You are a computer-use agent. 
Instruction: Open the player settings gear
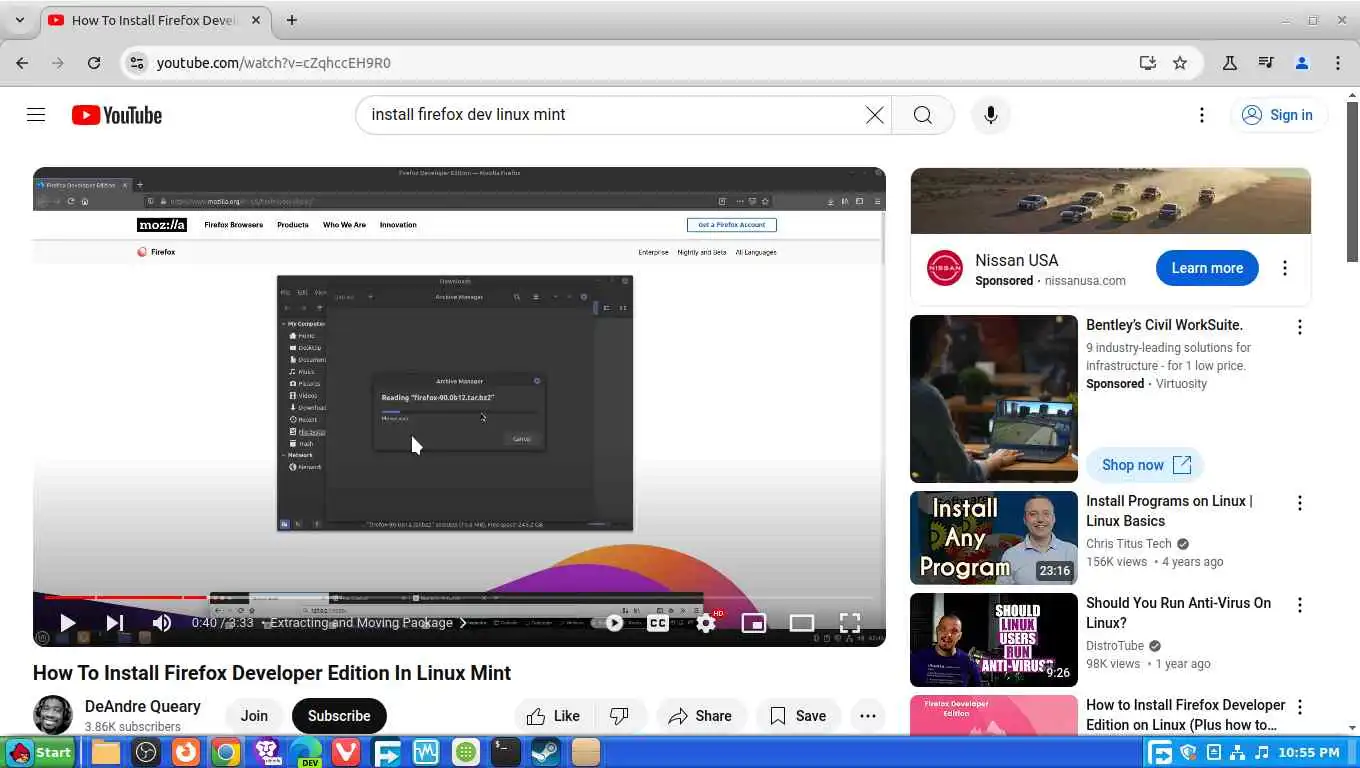coord(706,623)
